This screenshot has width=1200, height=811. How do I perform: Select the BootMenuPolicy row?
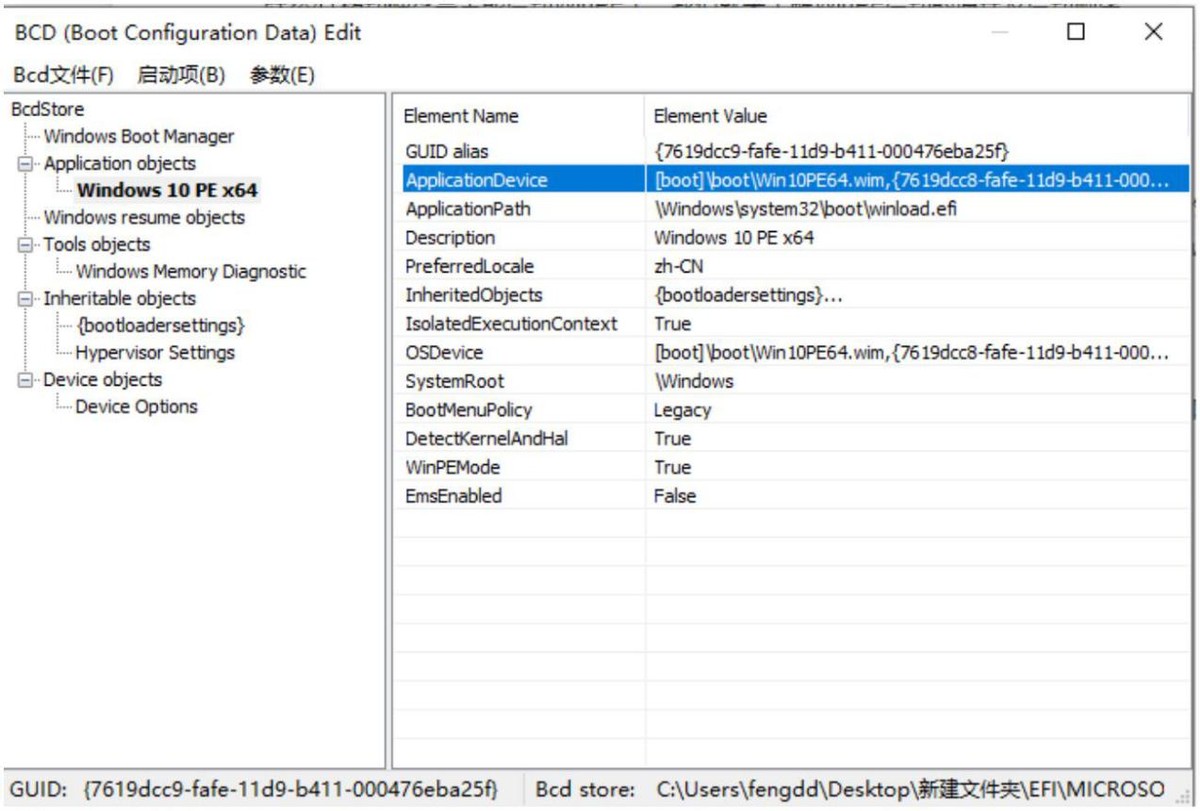point(791,410)
